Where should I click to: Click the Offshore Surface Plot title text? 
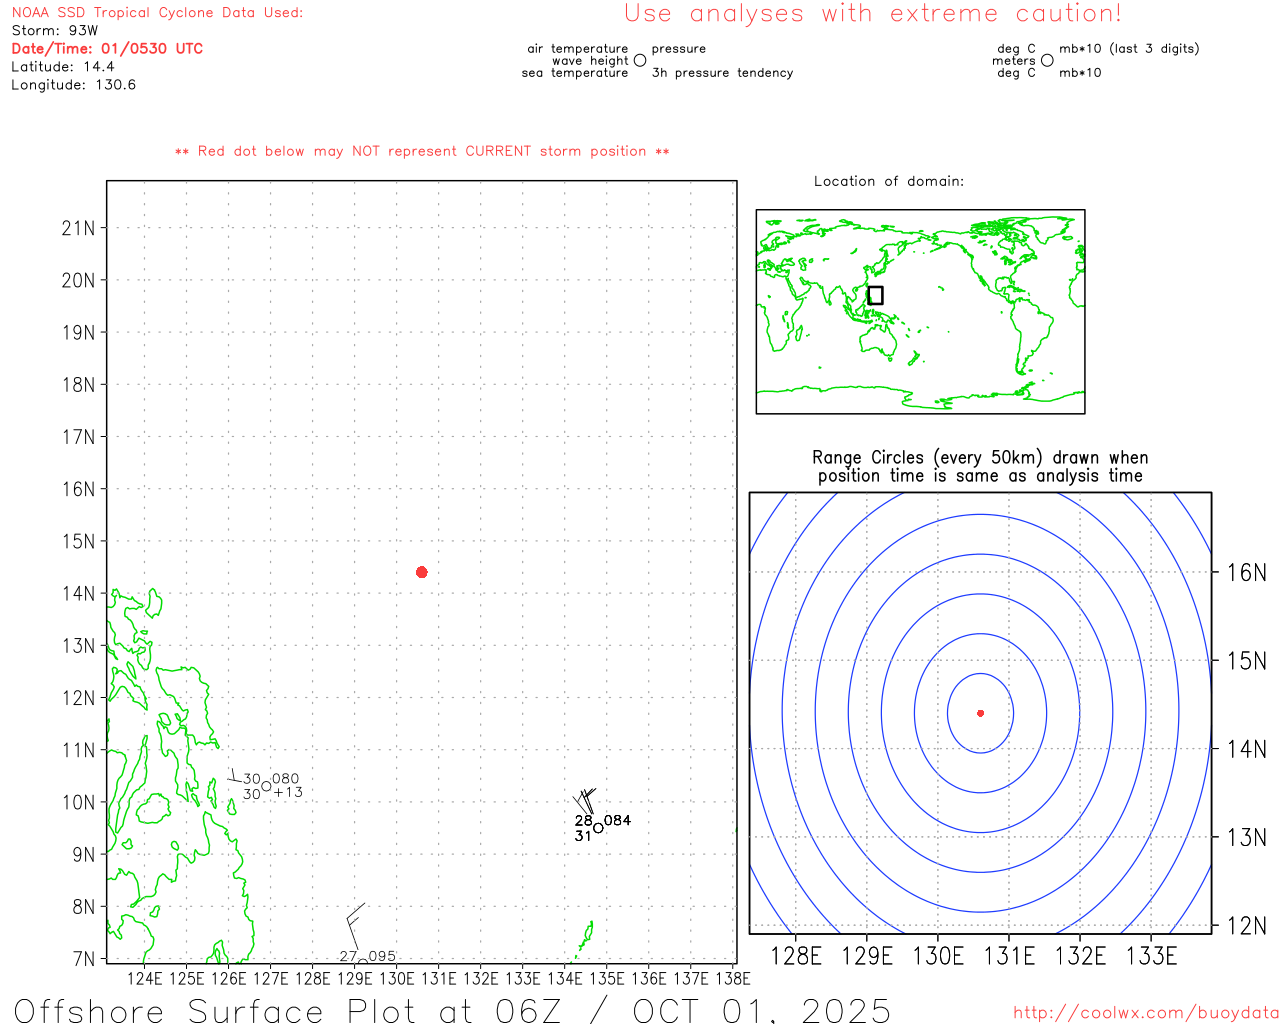pyautogui.click(x=452, y=1010)
